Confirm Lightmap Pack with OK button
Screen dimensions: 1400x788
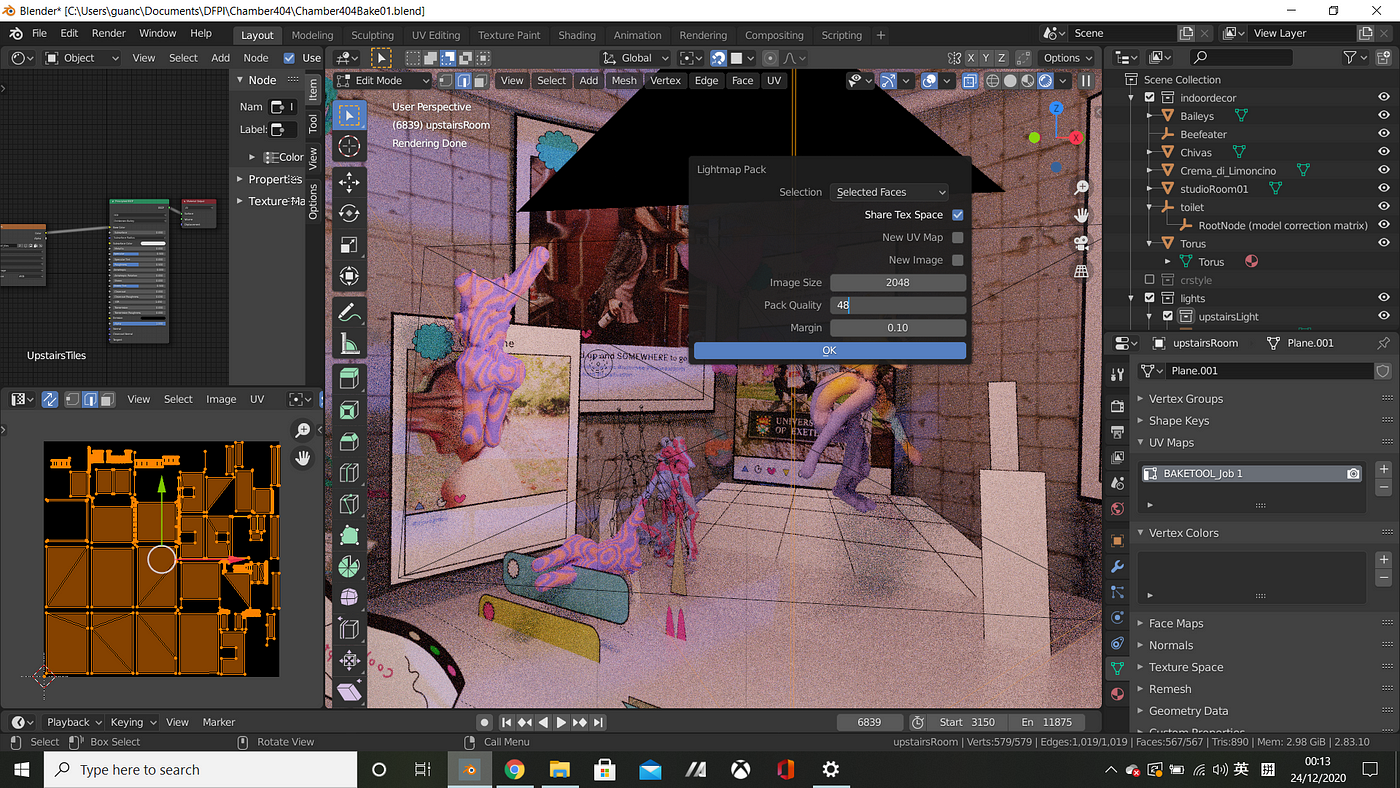[x=830, y=350]
